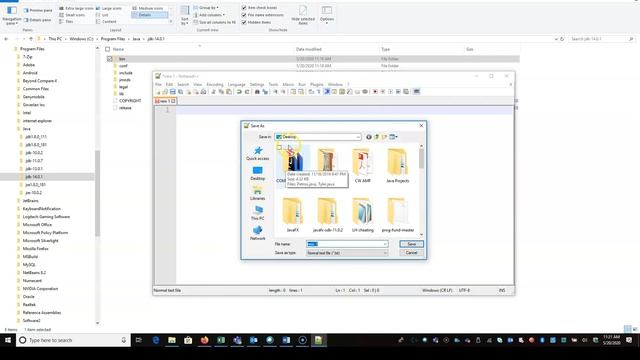Open the File name history dropdown arrow
The width and height of the screenshot is (640, 360).
click(x=385, y=244)
